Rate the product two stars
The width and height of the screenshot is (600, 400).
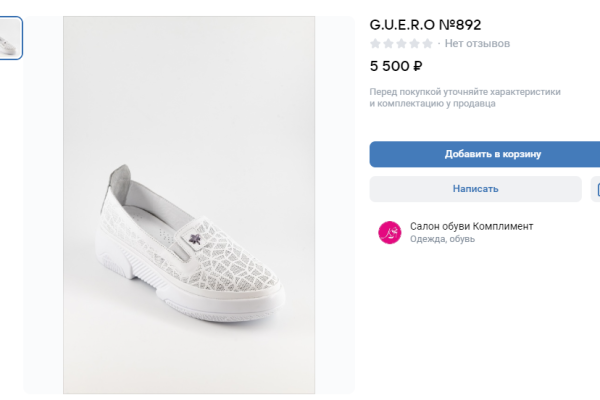click(x=388, y=44)
